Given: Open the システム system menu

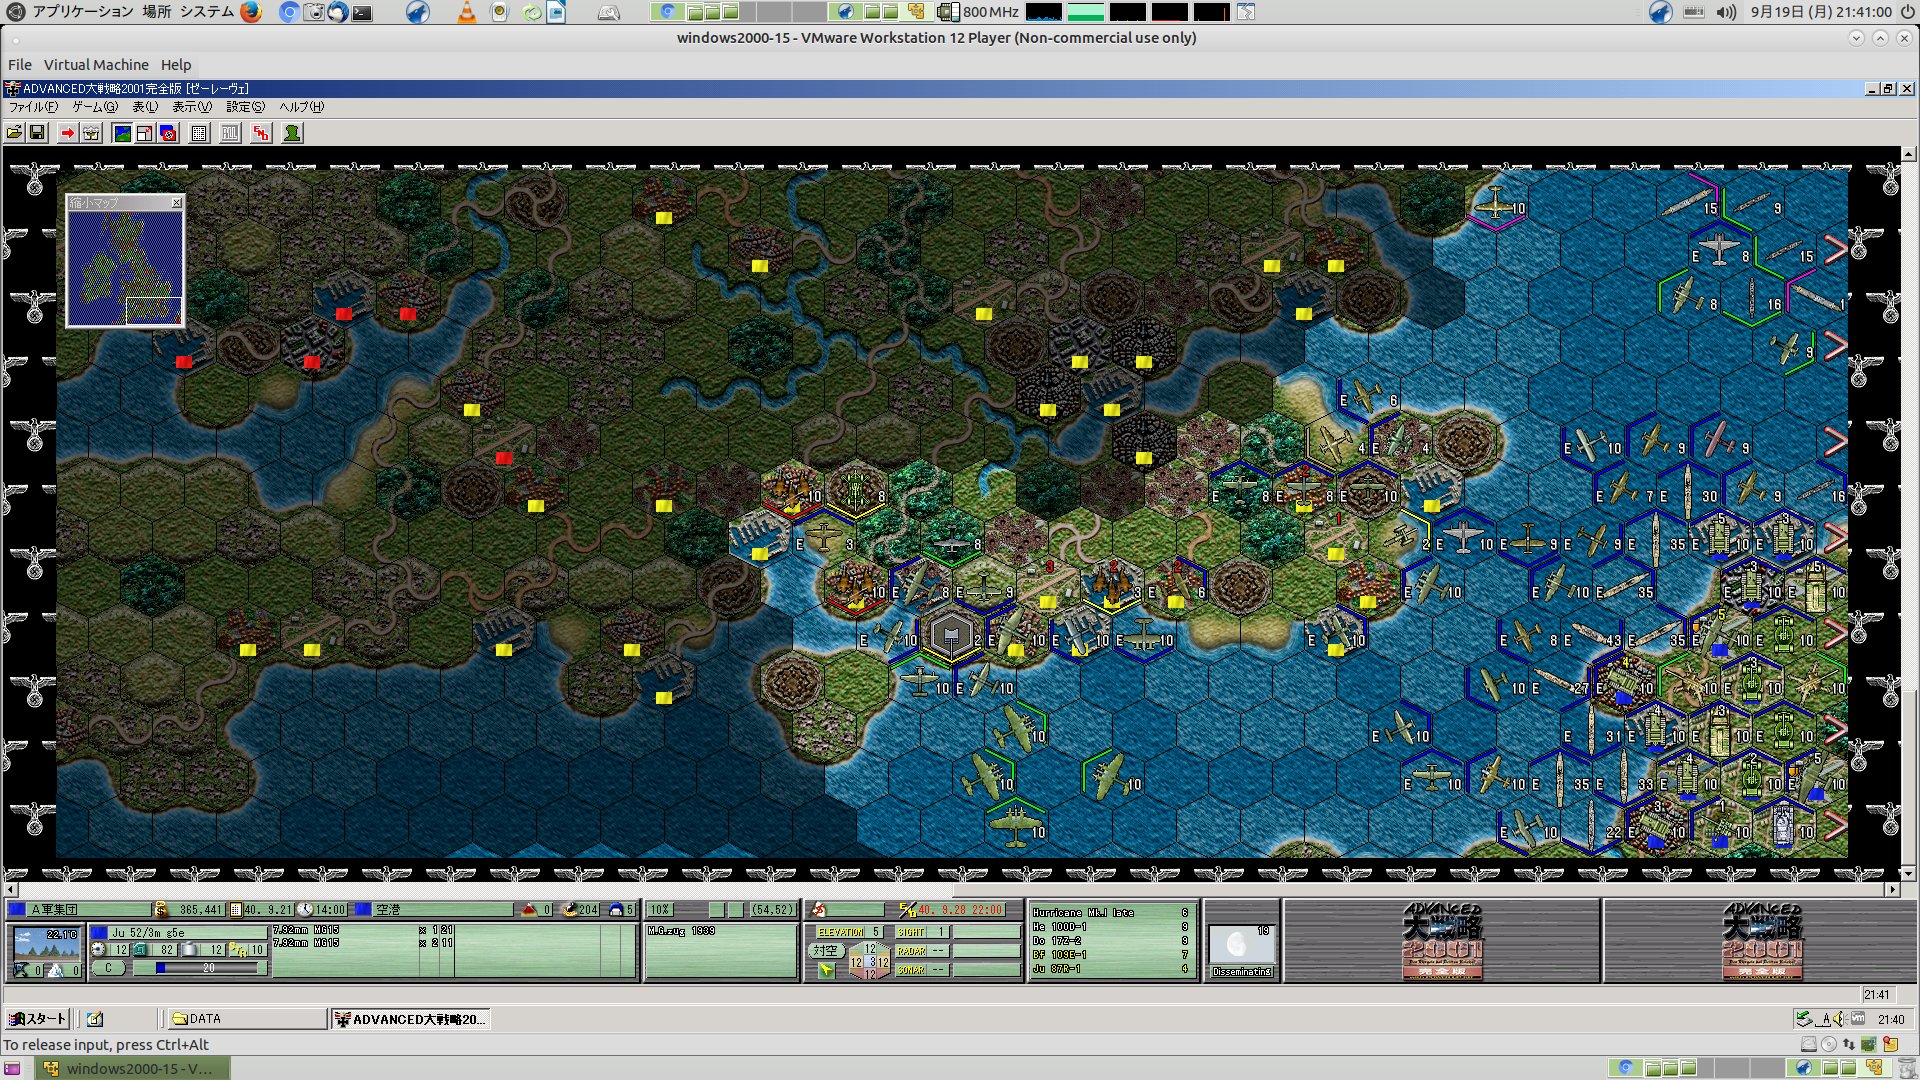Looking at the screenshot, I should (x=207, y=12).
